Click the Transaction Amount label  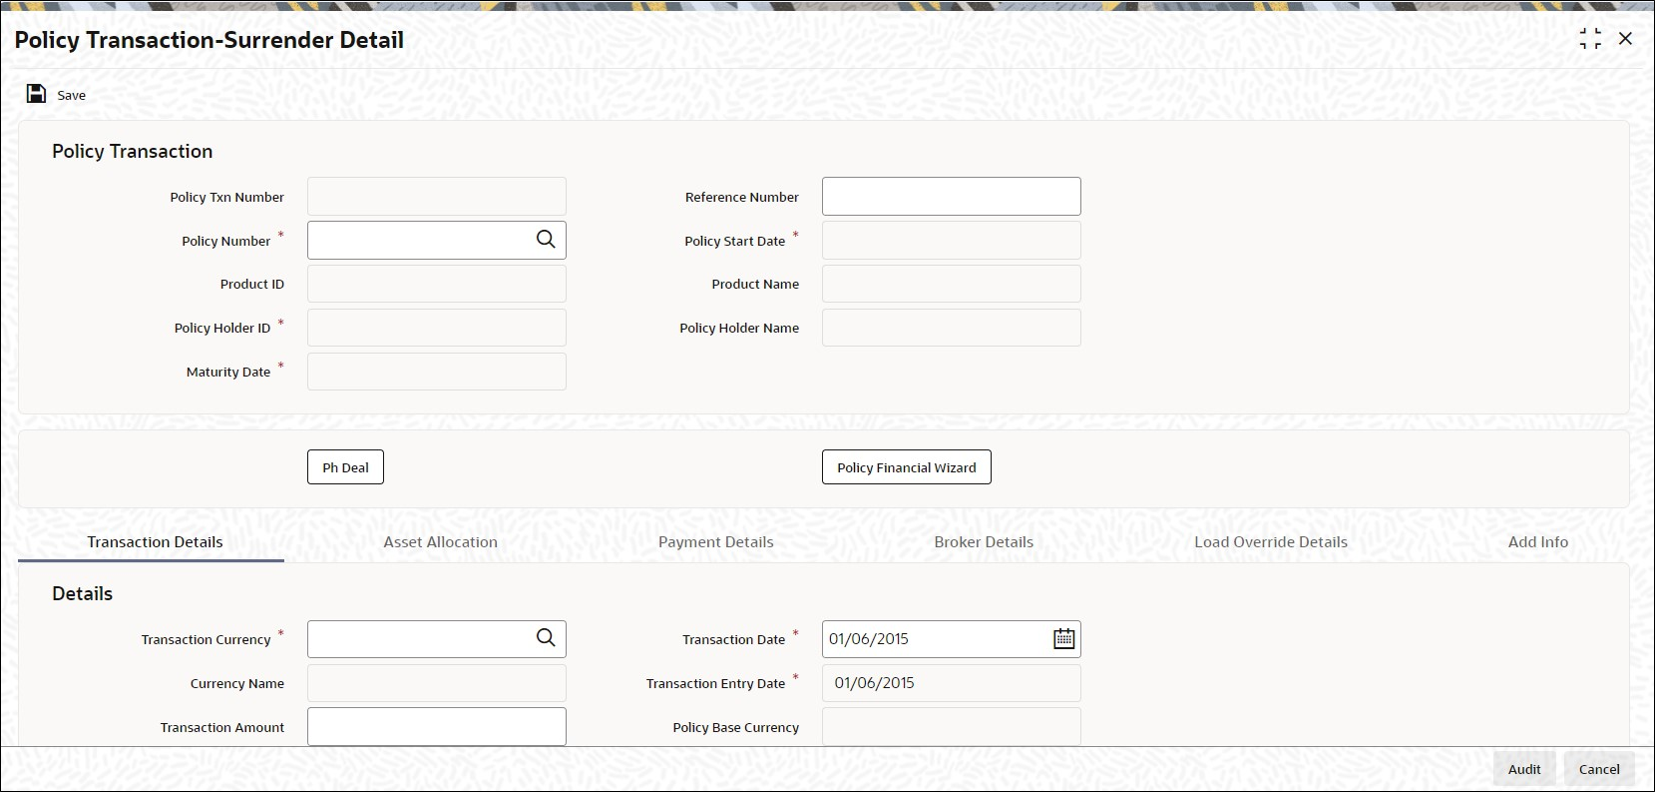click(222, 727)
